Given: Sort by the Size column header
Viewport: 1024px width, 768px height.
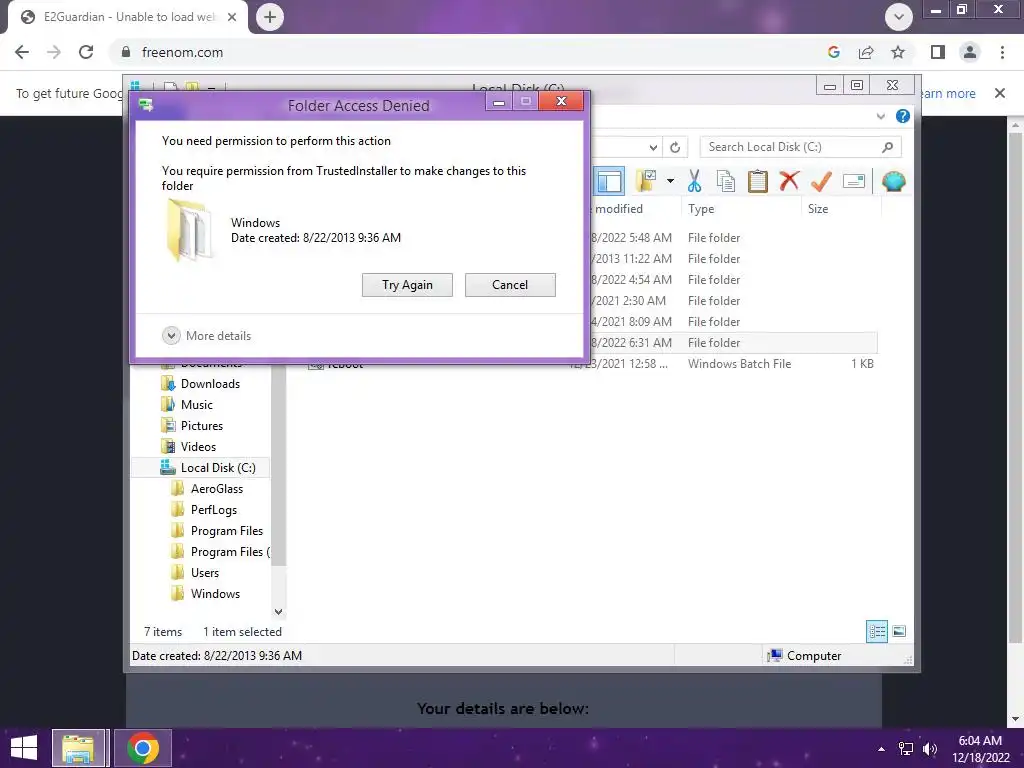Looking at the screenshot, I should [x=818, y=209].
